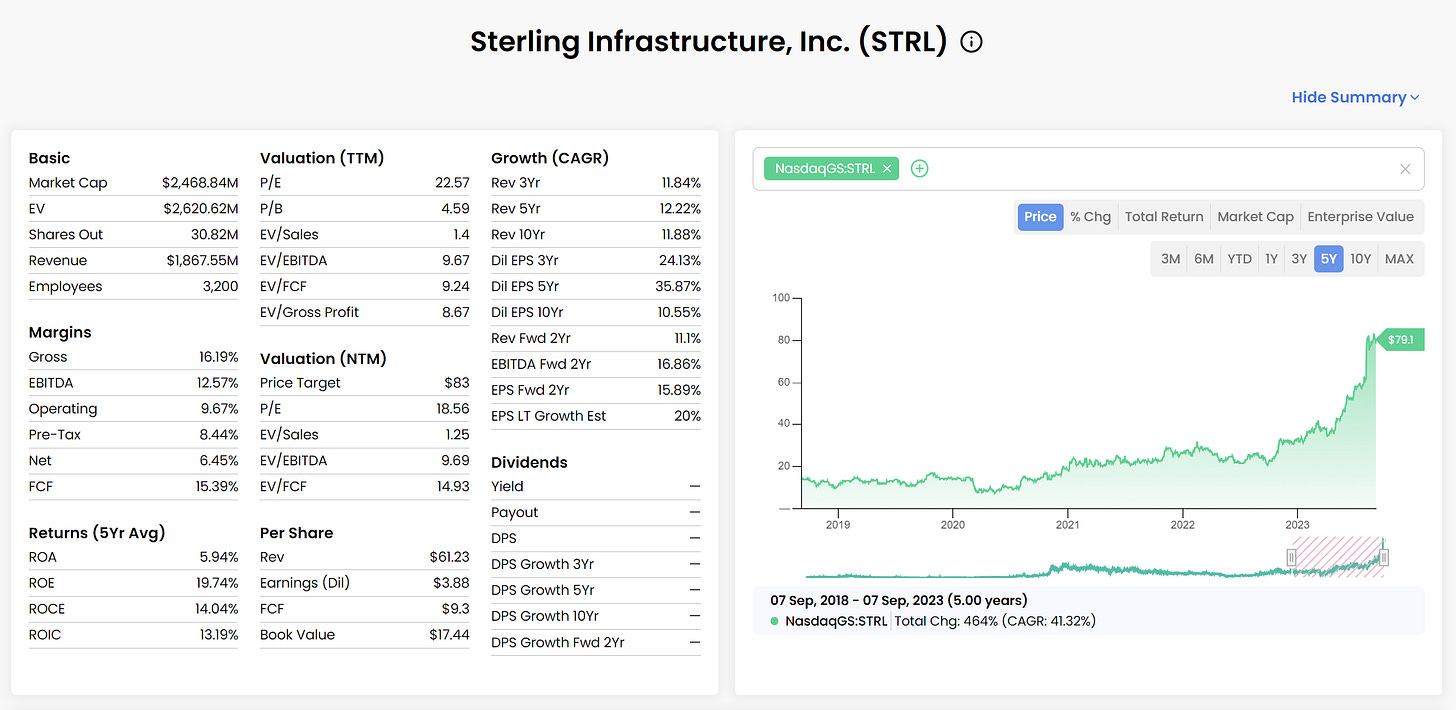
Task: Click the date range text under chart
Action: pos(899,601)
